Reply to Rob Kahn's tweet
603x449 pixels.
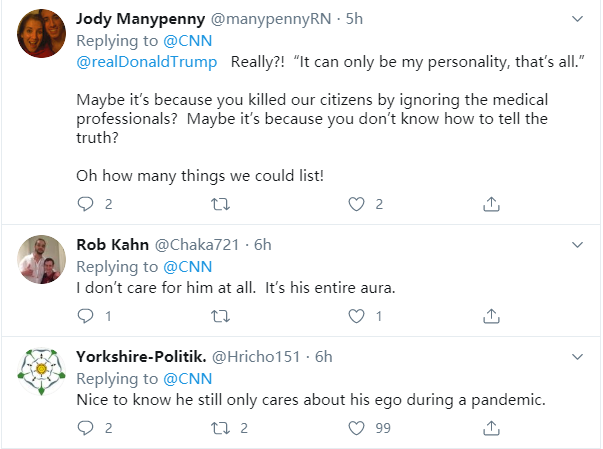[85, 316]
